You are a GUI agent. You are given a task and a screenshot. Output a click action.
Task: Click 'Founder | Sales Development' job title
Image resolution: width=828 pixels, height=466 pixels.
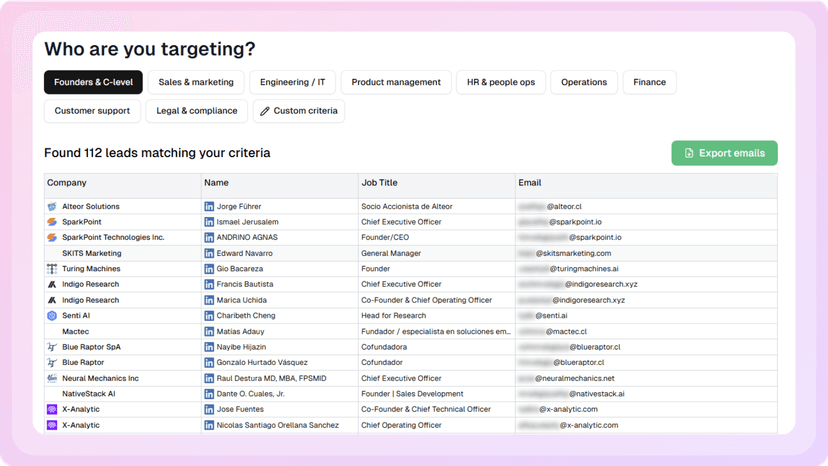point(412,394)
